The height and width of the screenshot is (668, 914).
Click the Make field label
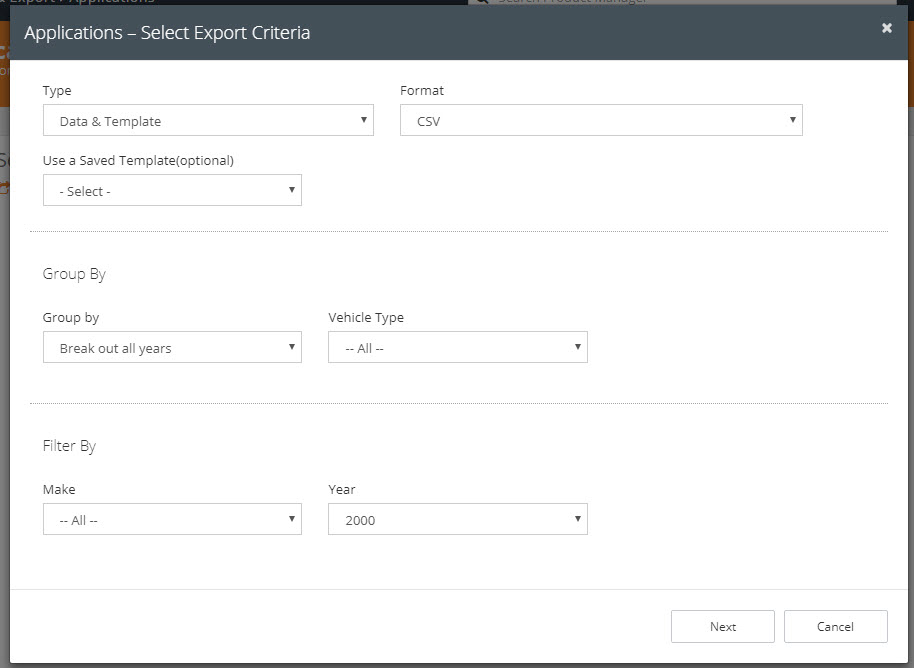point(59,489)
